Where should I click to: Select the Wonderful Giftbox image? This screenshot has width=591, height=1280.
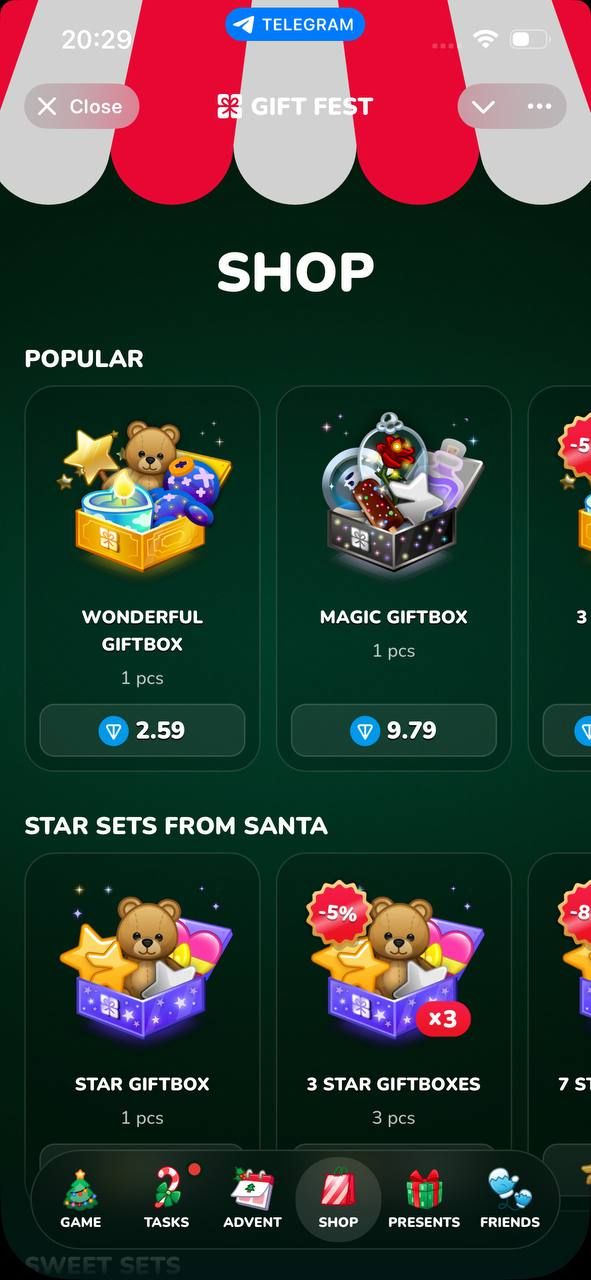[142, 495]
